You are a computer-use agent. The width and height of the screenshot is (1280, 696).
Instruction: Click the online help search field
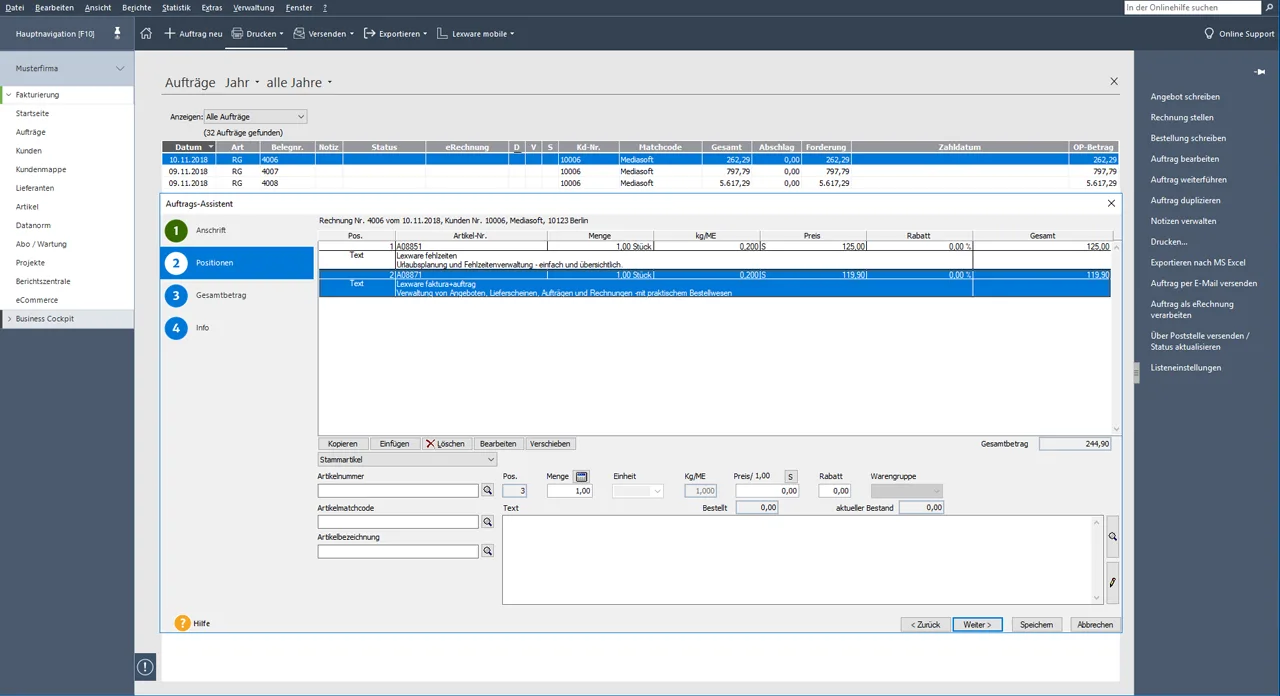[x=1193, y=7]
